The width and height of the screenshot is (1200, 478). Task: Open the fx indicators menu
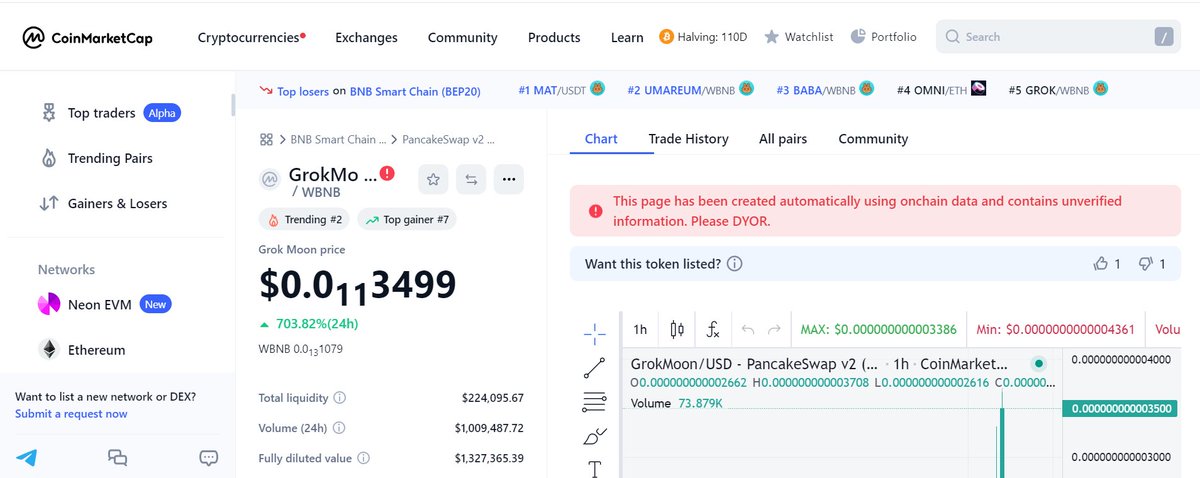[x=713, y=329]
